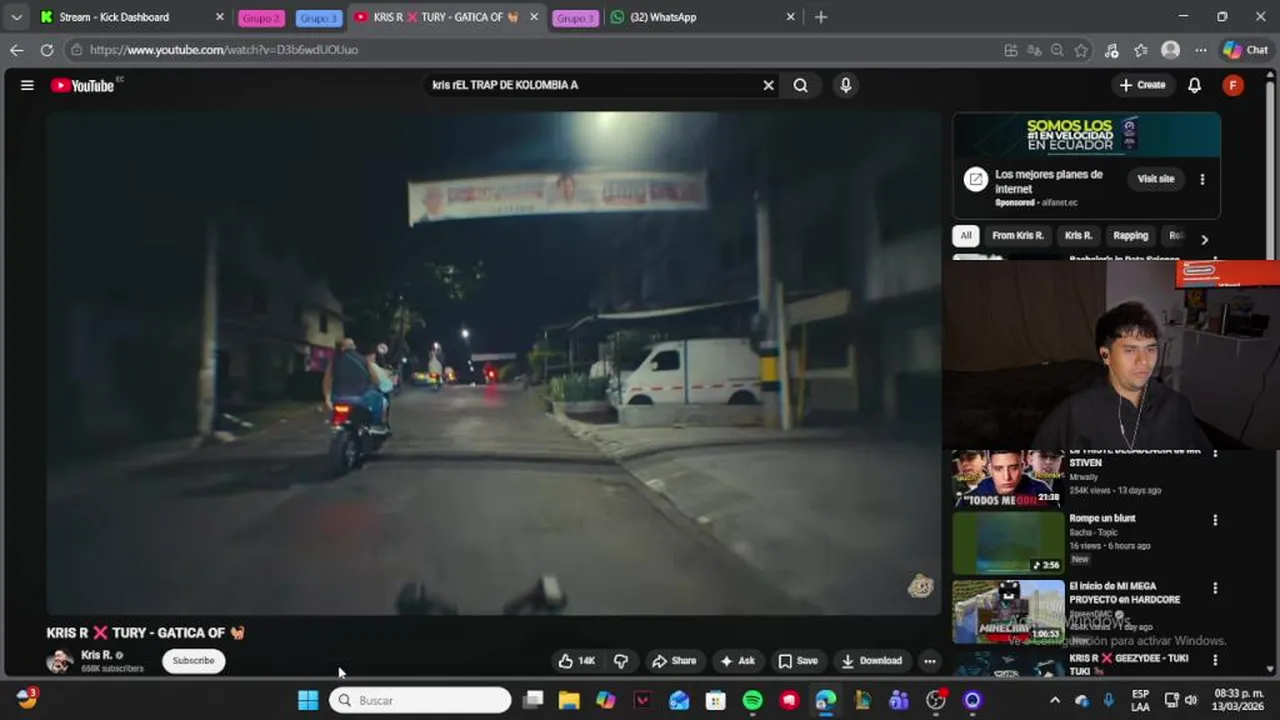Image resolution: width=1280 pixels, height=720 pixels.
Task: Open translate icon in address bar
Action: point(1034,50)
